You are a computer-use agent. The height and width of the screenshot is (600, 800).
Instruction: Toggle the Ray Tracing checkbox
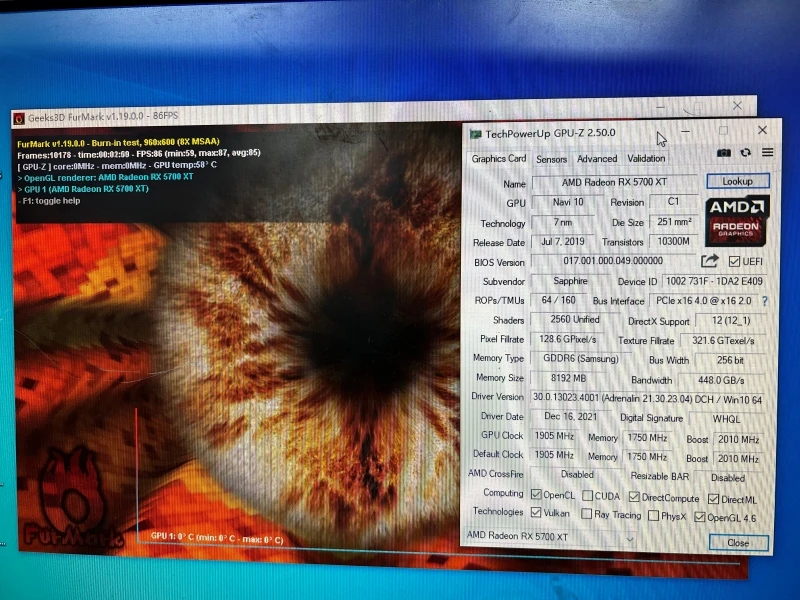click(x=587, y=514)
